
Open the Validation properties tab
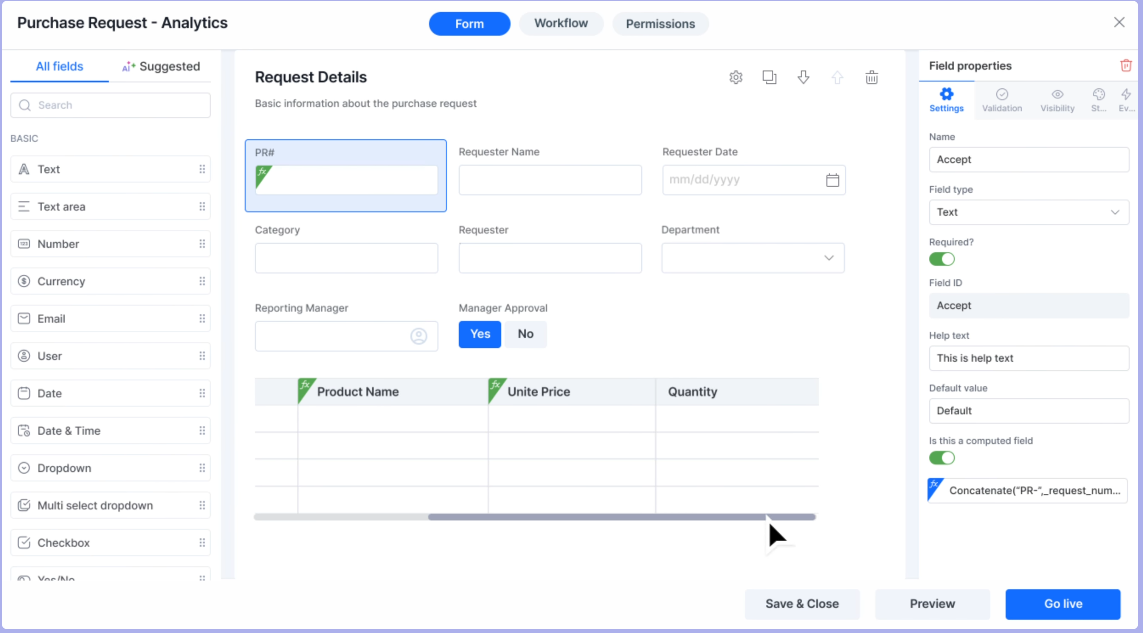[x=1002, y=100]
